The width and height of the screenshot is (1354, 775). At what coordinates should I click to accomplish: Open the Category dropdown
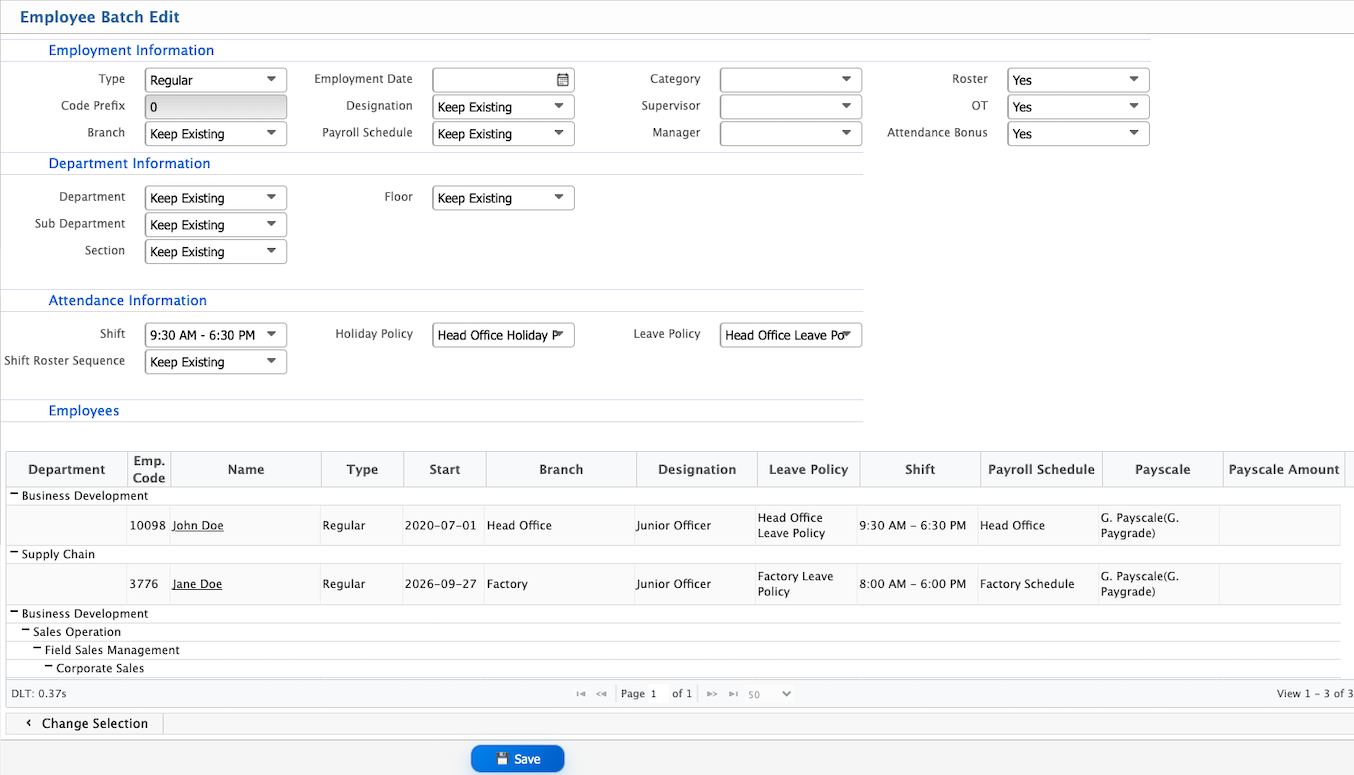coord(791,80)
